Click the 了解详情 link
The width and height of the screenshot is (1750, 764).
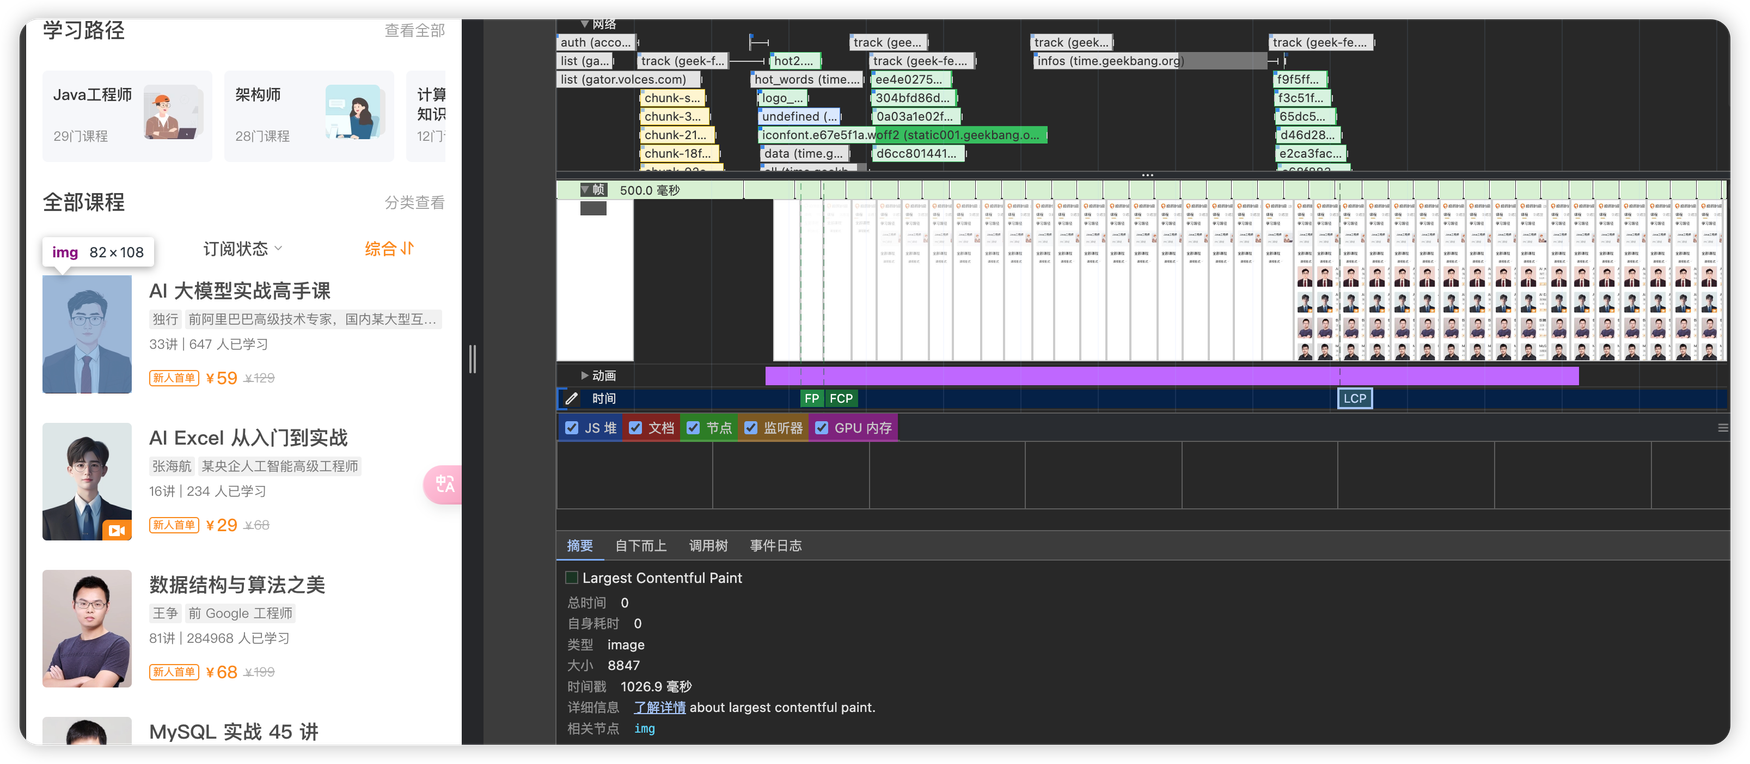click(659, 708)
